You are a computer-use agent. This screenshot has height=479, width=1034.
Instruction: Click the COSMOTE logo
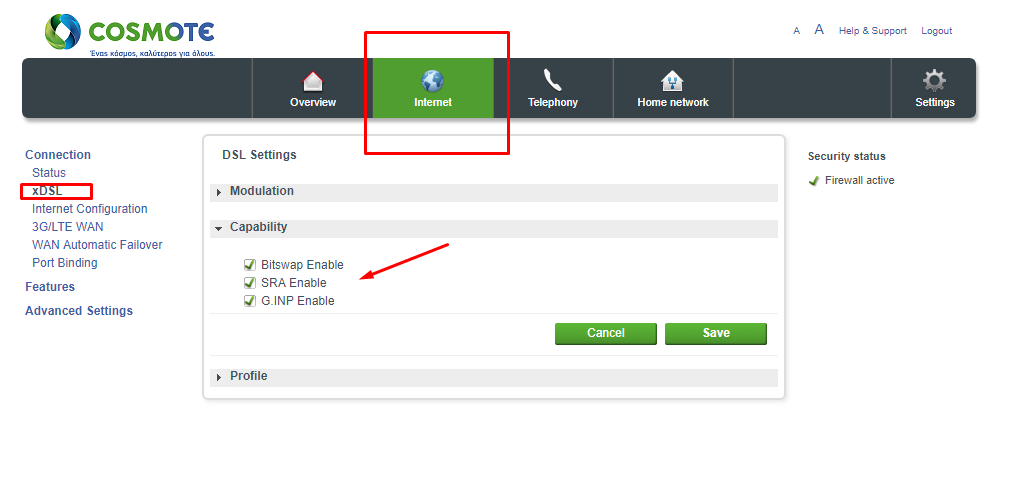(x=130, y=35)
